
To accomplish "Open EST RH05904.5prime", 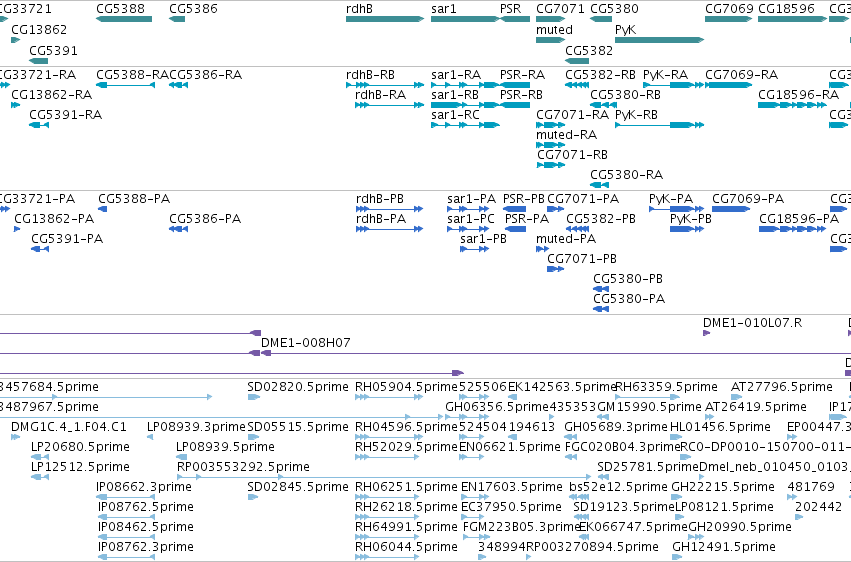I will pyautogui.click(x=407, y=387).
